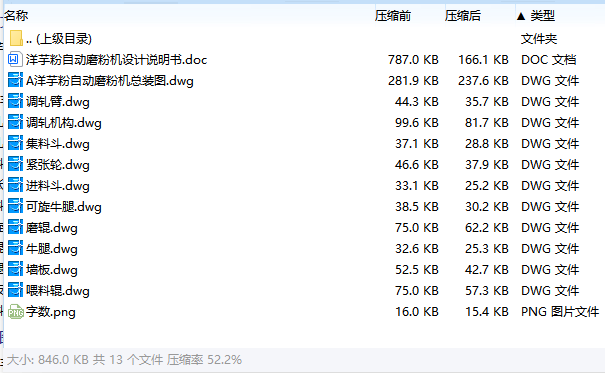Viewport: 605px width, 373px height.
Task: Click the 25.2 KB compressed size
Action: pyautogui.click(x=487, y=186)
